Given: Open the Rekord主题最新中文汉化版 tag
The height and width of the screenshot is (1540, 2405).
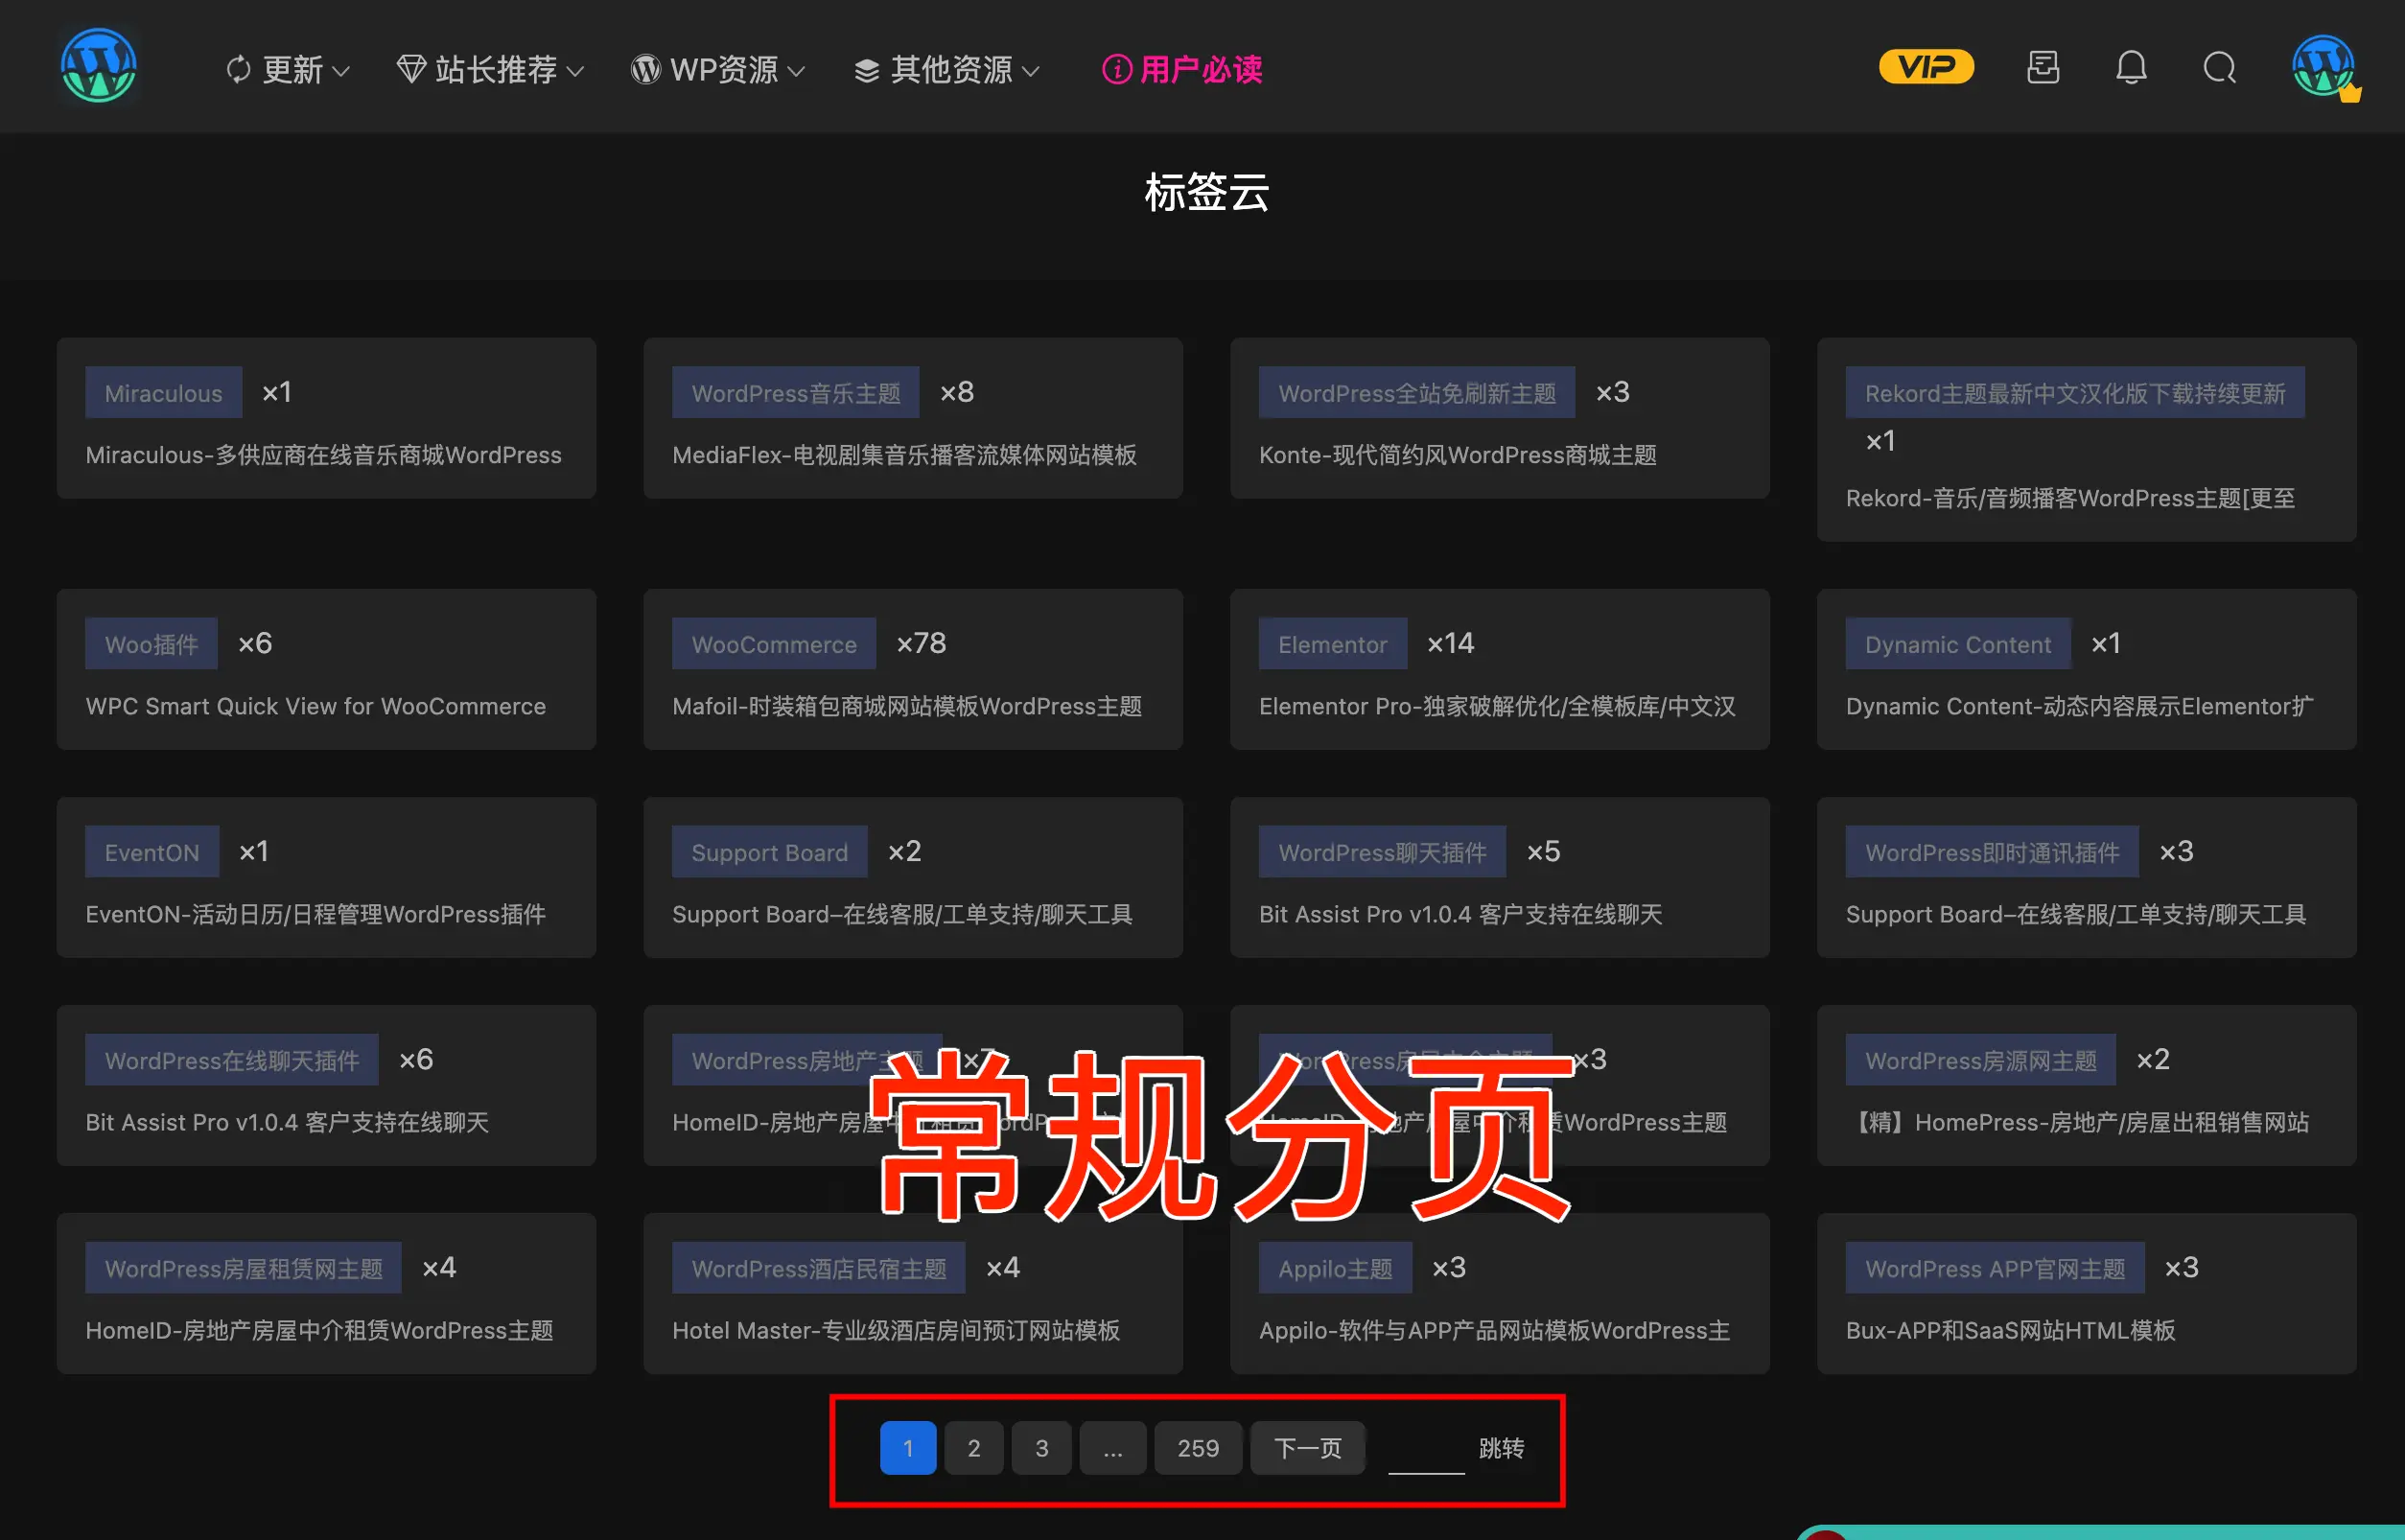Looking at the screenshot, I should [2075, 392].
